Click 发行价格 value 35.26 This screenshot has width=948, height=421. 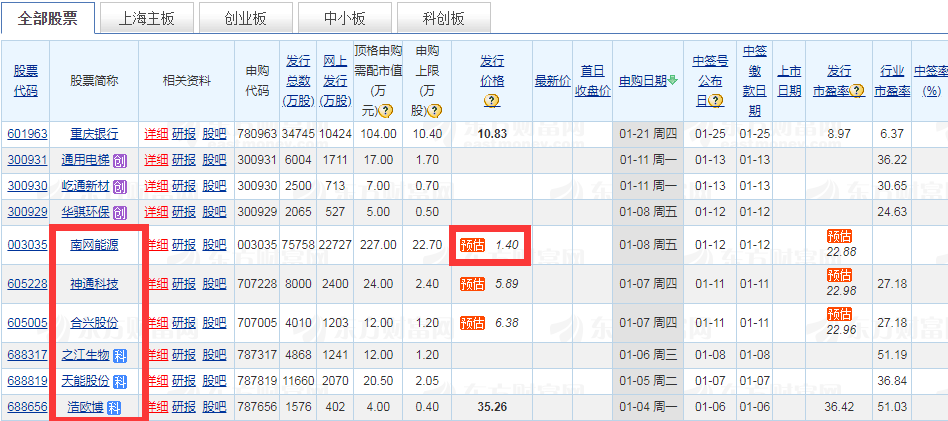492,408
